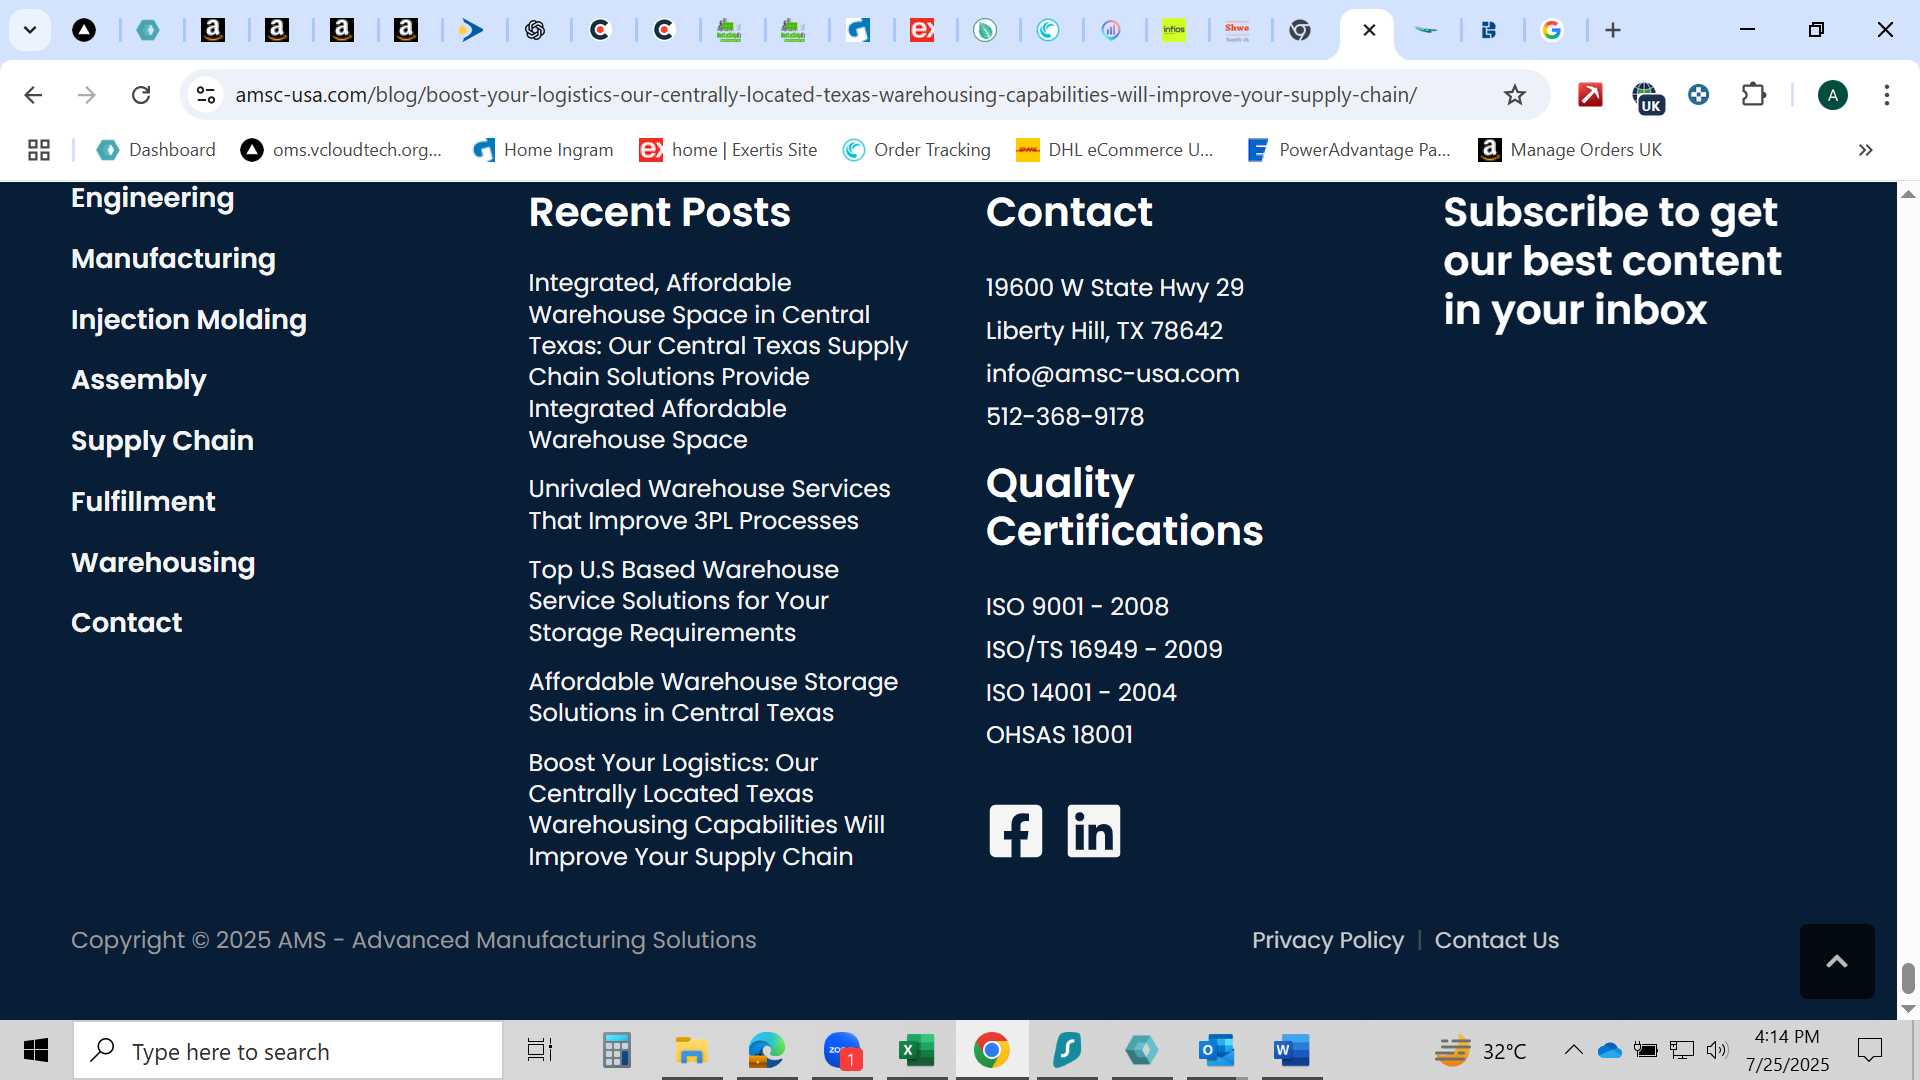Click the 512-368-9178 phone number
This screenshot has height=1080, width=1920.
point(1065,417)
